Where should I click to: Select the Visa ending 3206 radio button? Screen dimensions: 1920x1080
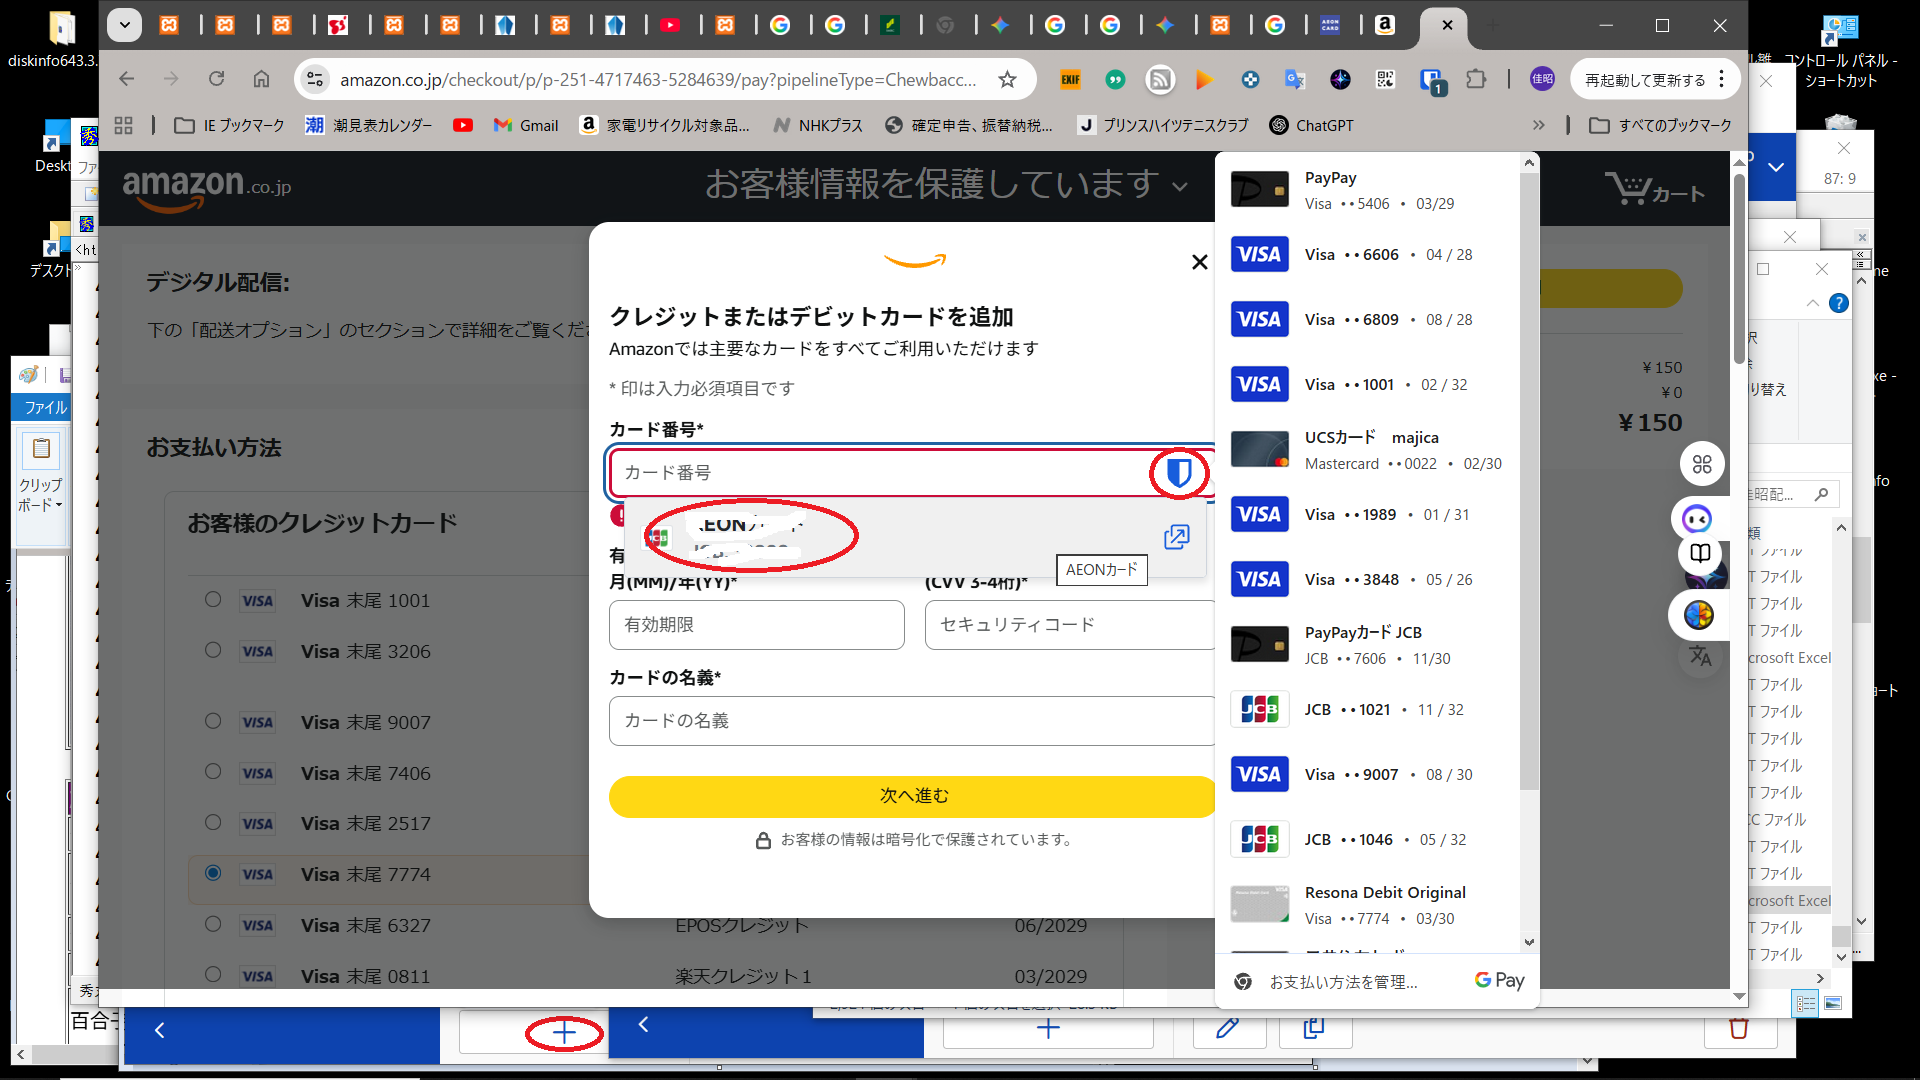[x=213, y=651]
